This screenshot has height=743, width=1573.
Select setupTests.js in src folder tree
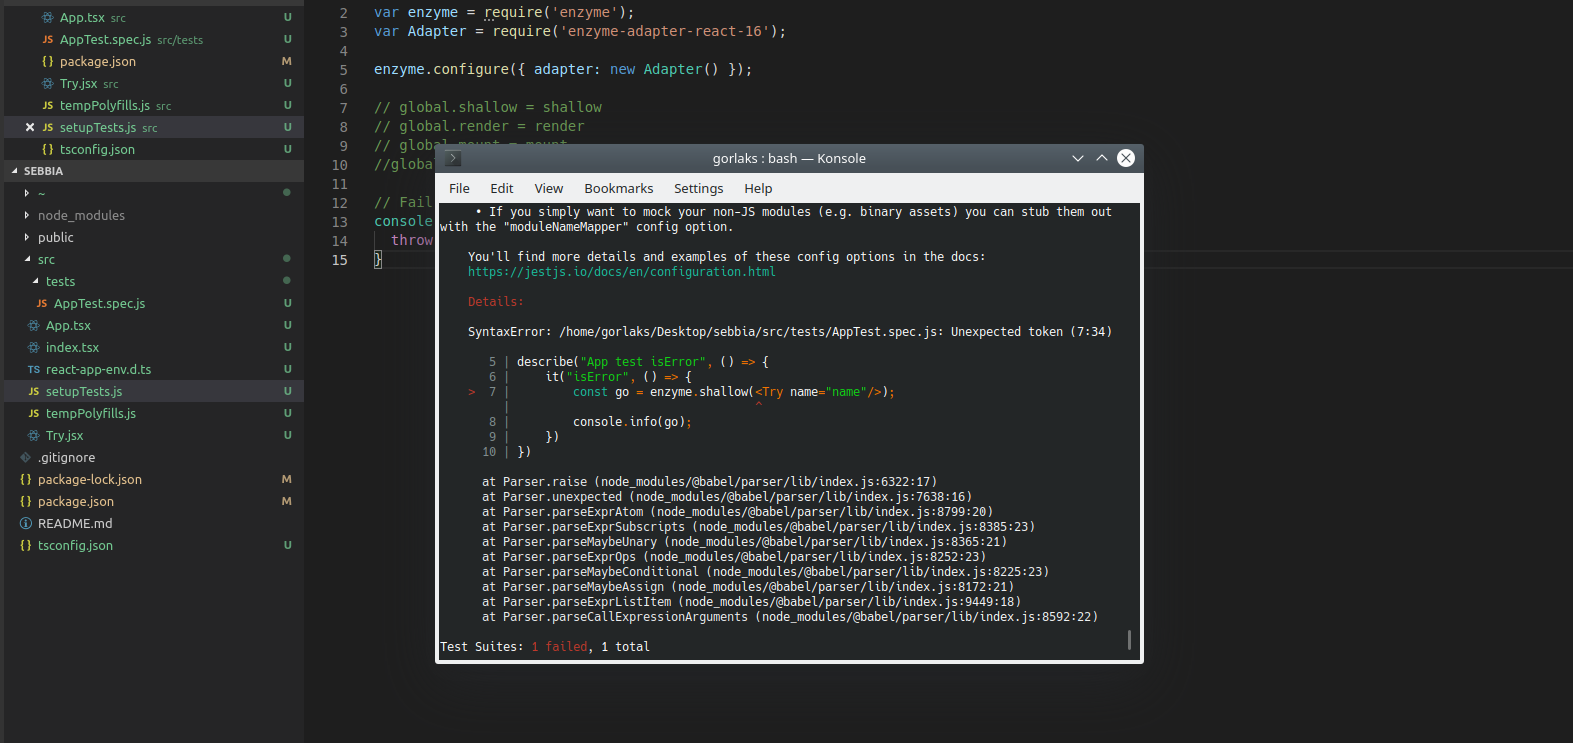[x=84, y=391]
